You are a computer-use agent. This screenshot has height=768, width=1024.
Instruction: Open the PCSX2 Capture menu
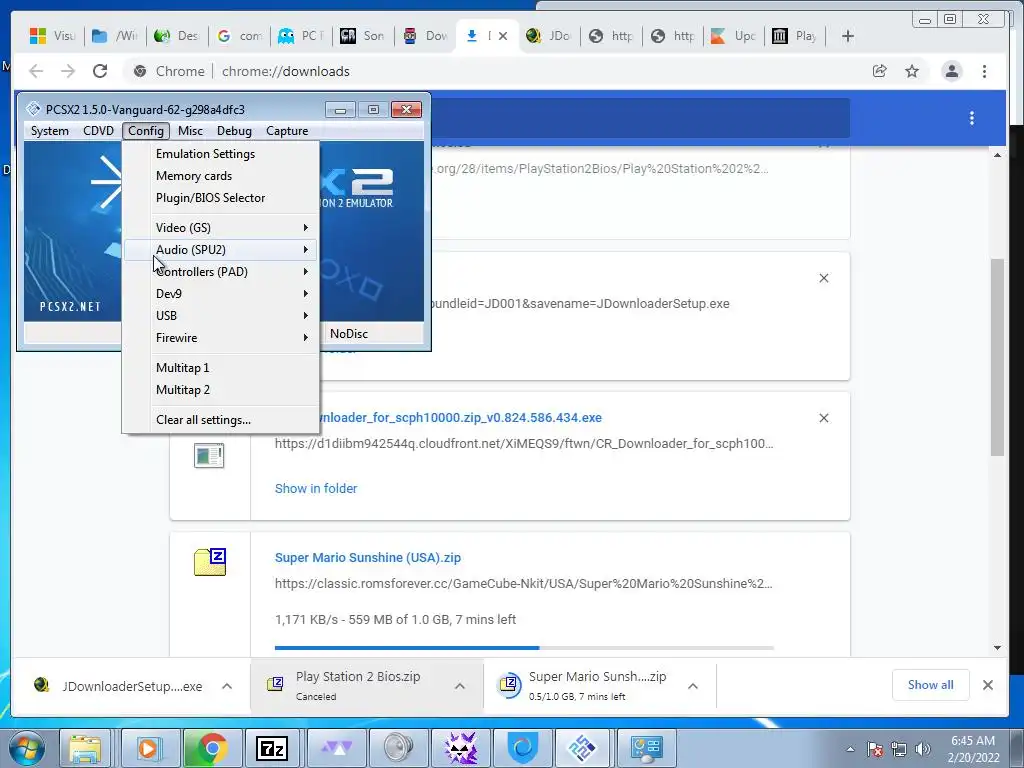[287, 131]
